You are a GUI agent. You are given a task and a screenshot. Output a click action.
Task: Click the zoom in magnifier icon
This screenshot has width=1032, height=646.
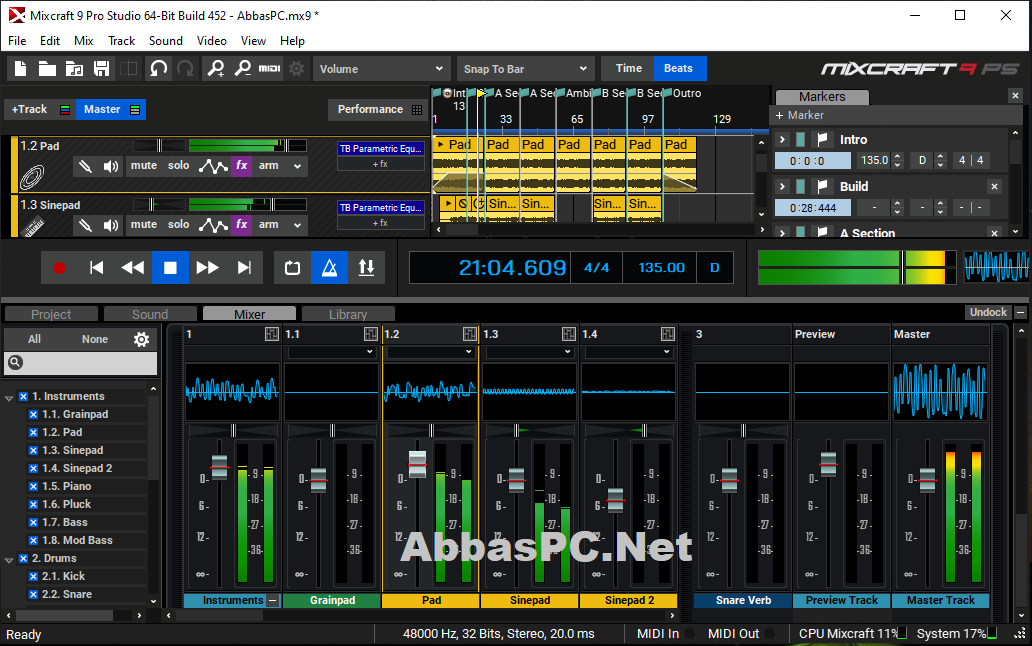[216, 68]
